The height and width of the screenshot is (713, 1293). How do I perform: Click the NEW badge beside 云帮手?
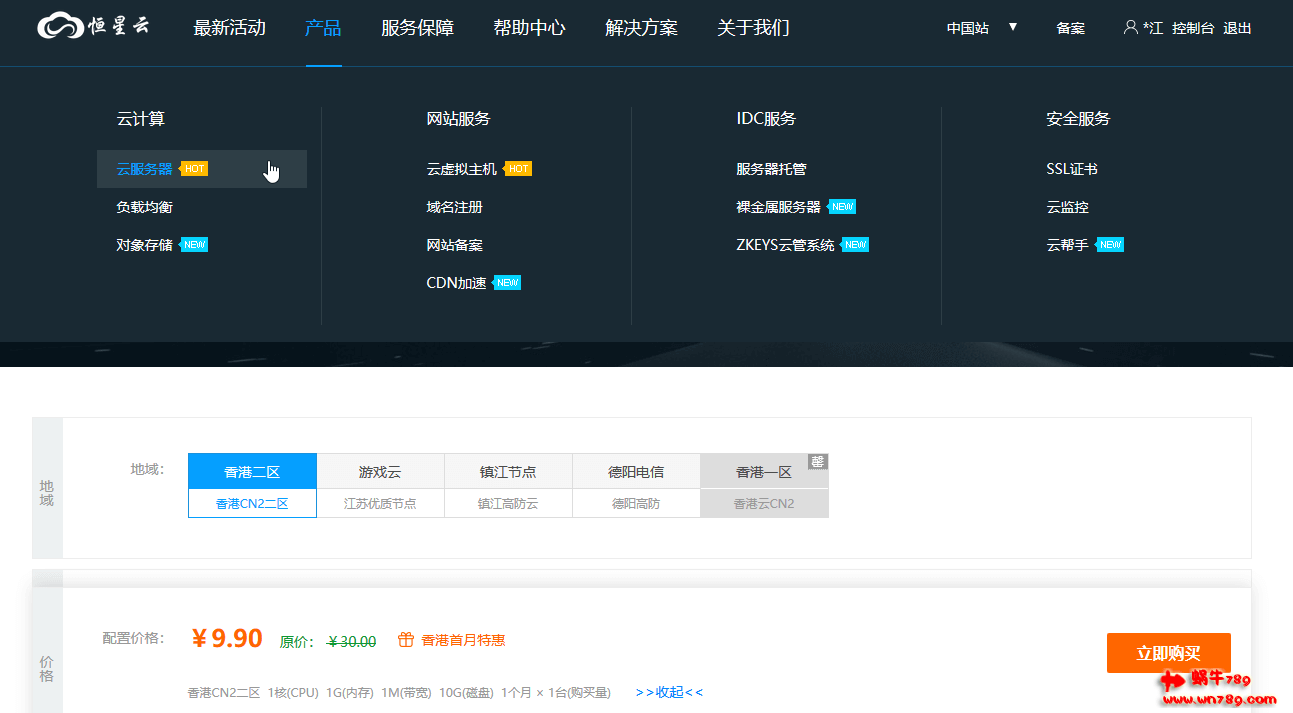[x=1110, y=245]
